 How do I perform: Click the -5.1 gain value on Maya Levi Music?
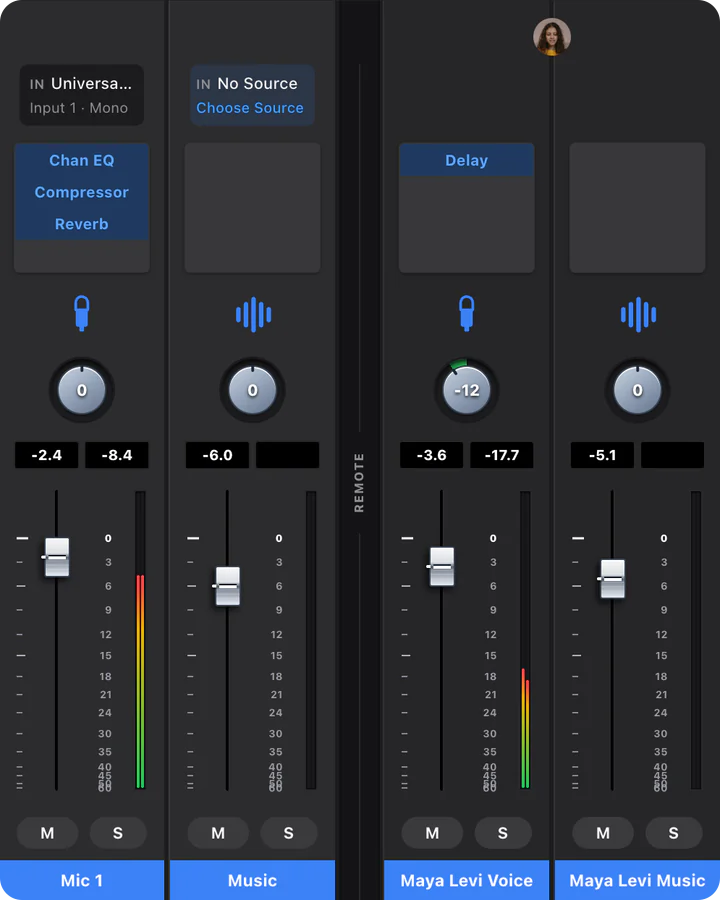(x=602, y=455)
